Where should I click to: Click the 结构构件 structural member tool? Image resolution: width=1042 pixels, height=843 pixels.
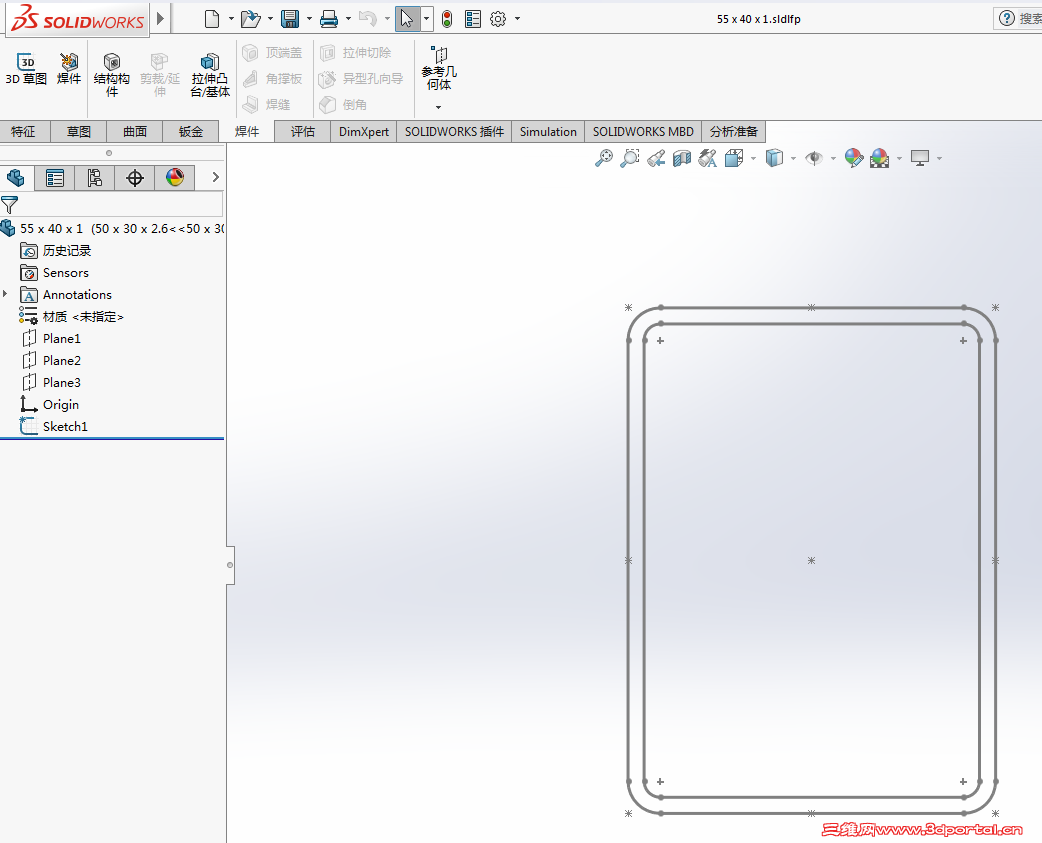pyautogui.click(x=112, y=75)
